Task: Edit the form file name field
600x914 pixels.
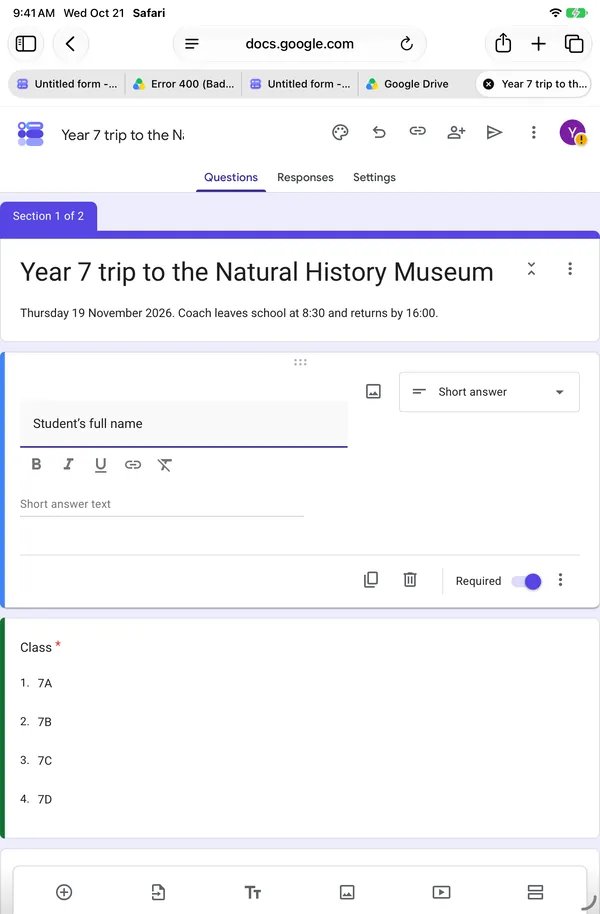Action: click(x=122, y=135)
